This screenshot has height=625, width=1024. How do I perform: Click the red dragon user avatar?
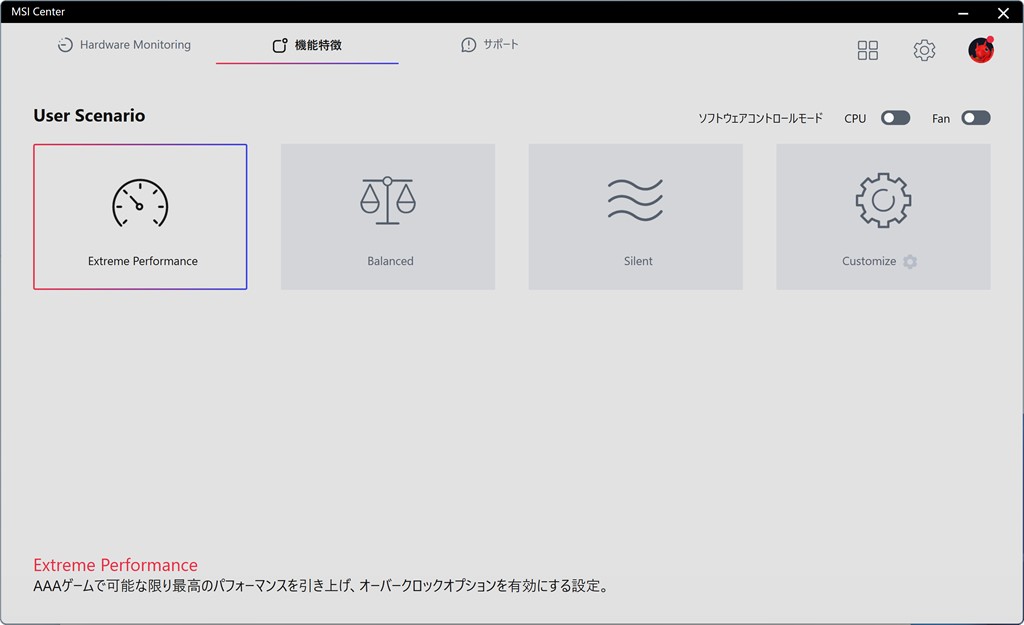(x=980, y=50)
